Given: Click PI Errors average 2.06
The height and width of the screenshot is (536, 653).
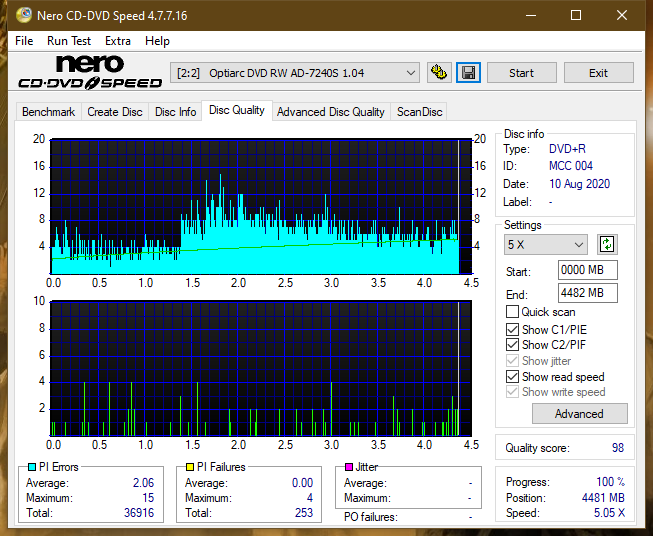Looking at the screenshot, I should tap(143, 483).
